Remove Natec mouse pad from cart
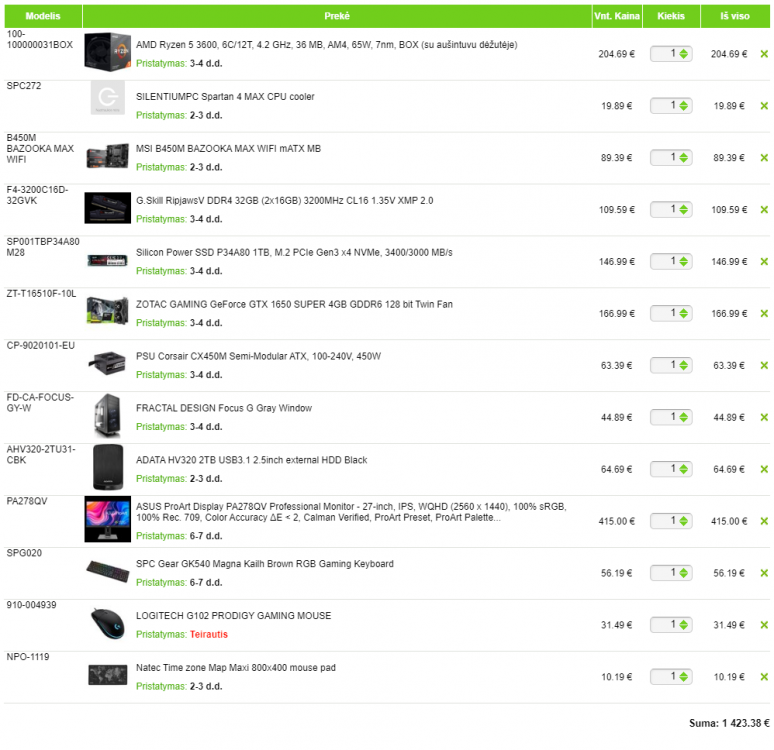This screenshot has height=750, width=774. click(764, 677)
